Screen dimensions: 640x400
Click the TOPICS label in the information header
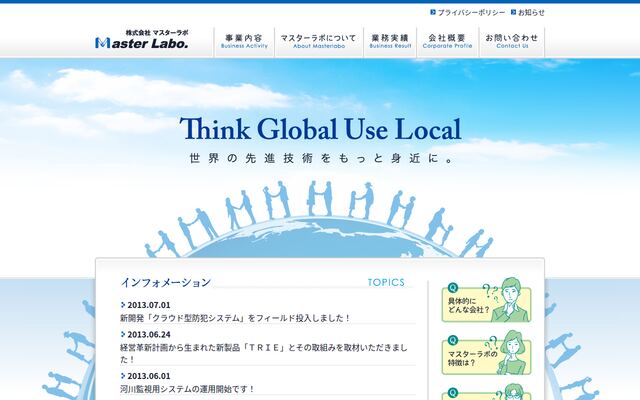[x=386, y=282]
